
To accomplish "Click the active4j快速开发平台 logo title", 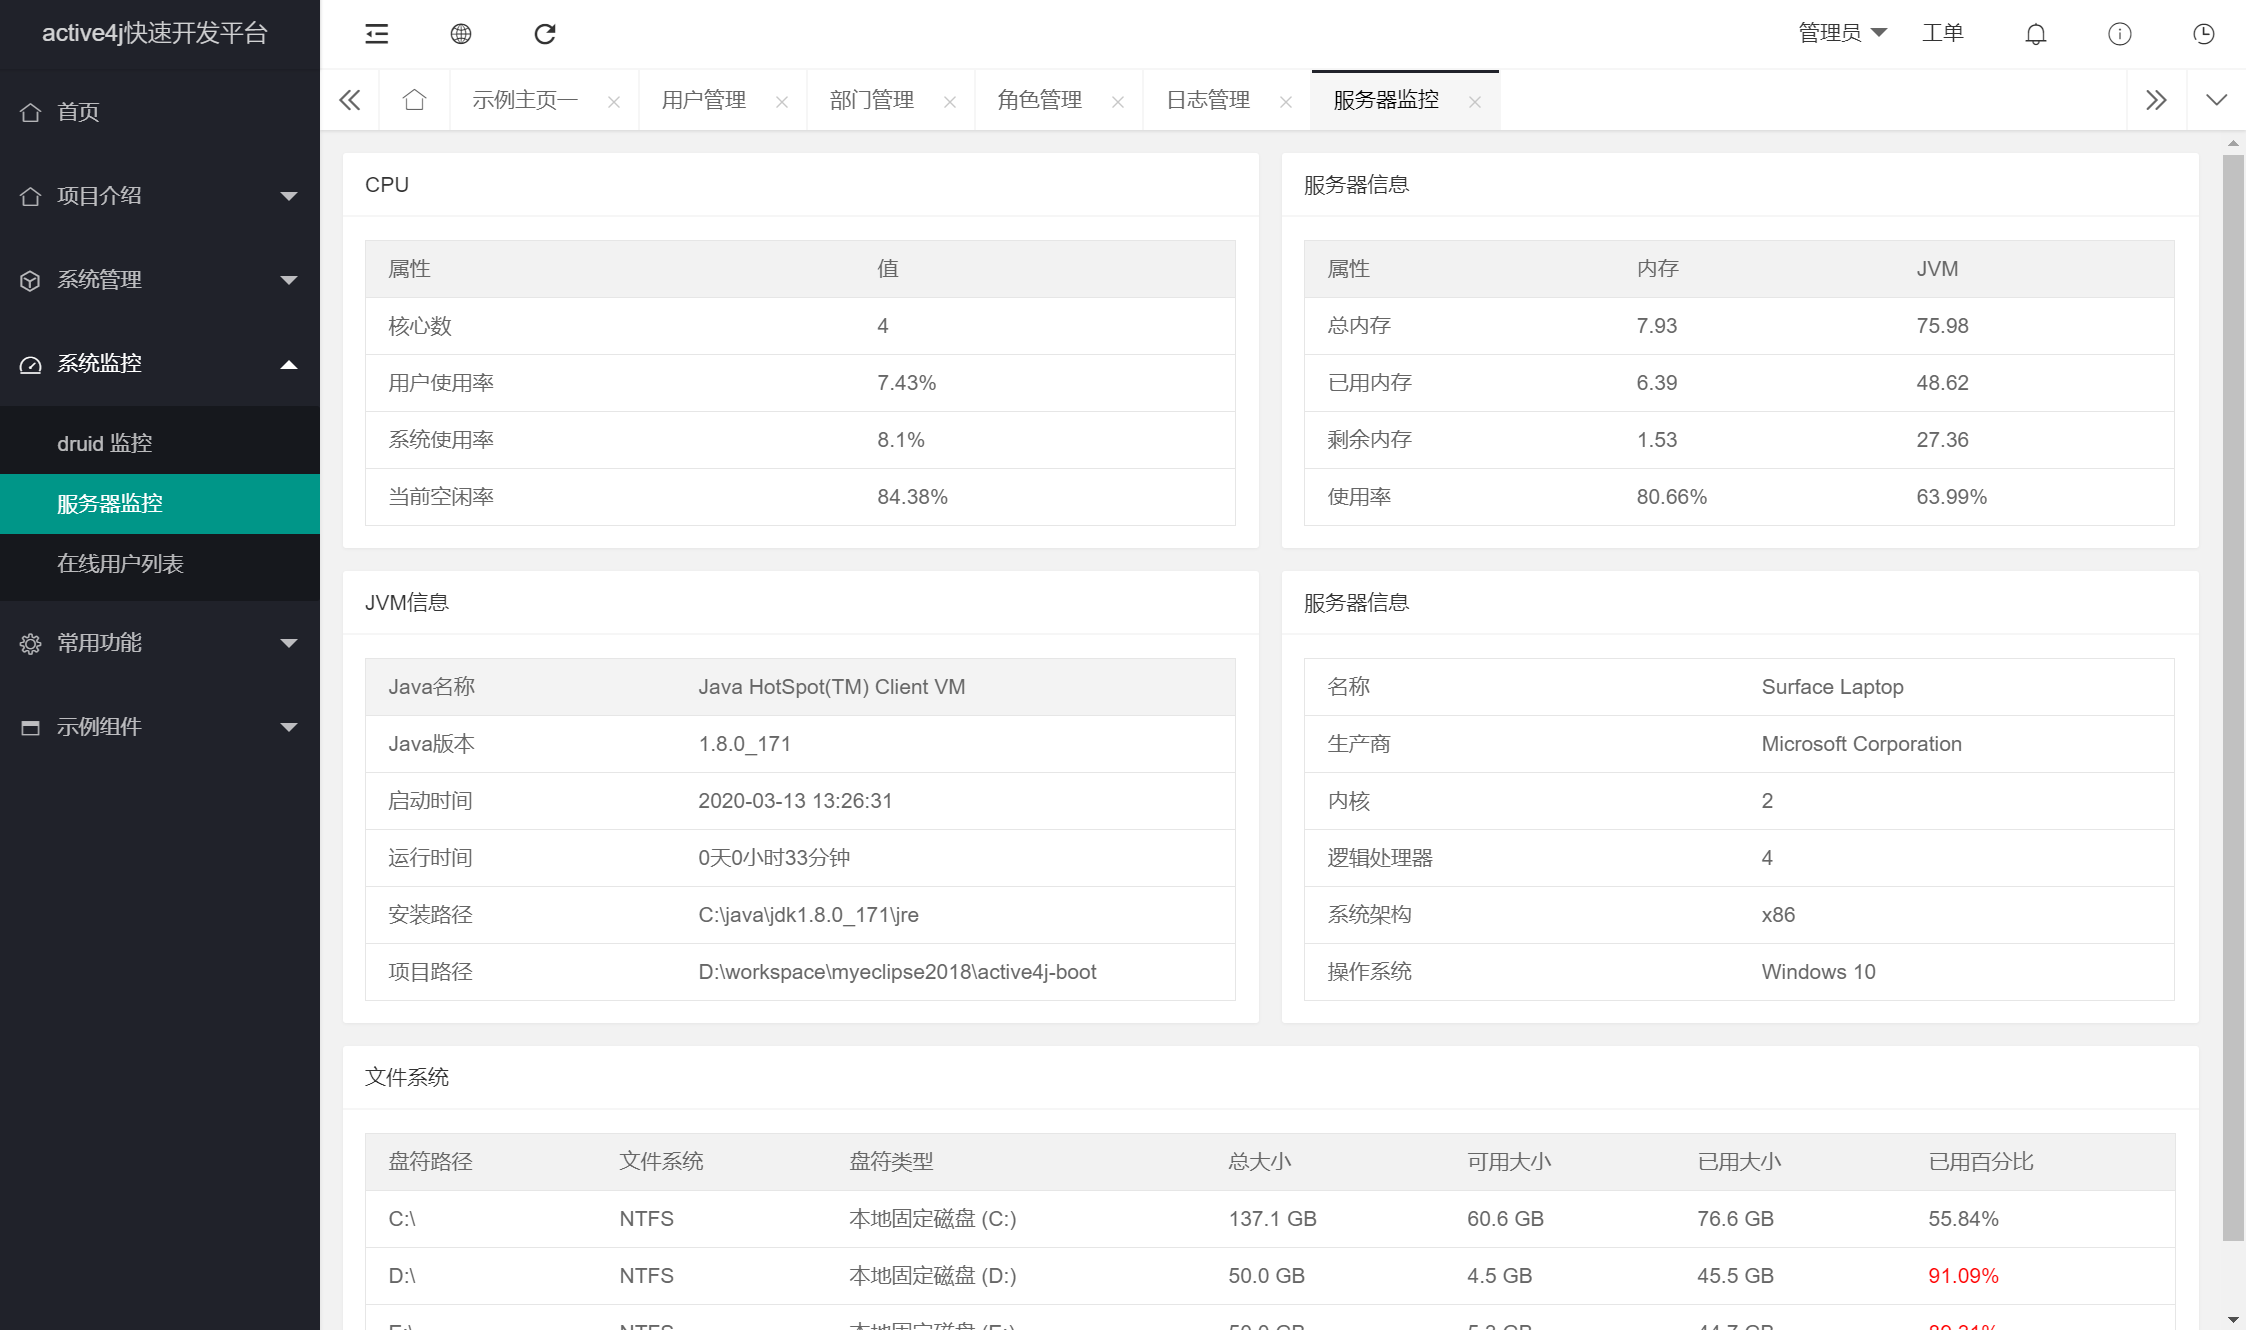I will [x=155, y=33].
